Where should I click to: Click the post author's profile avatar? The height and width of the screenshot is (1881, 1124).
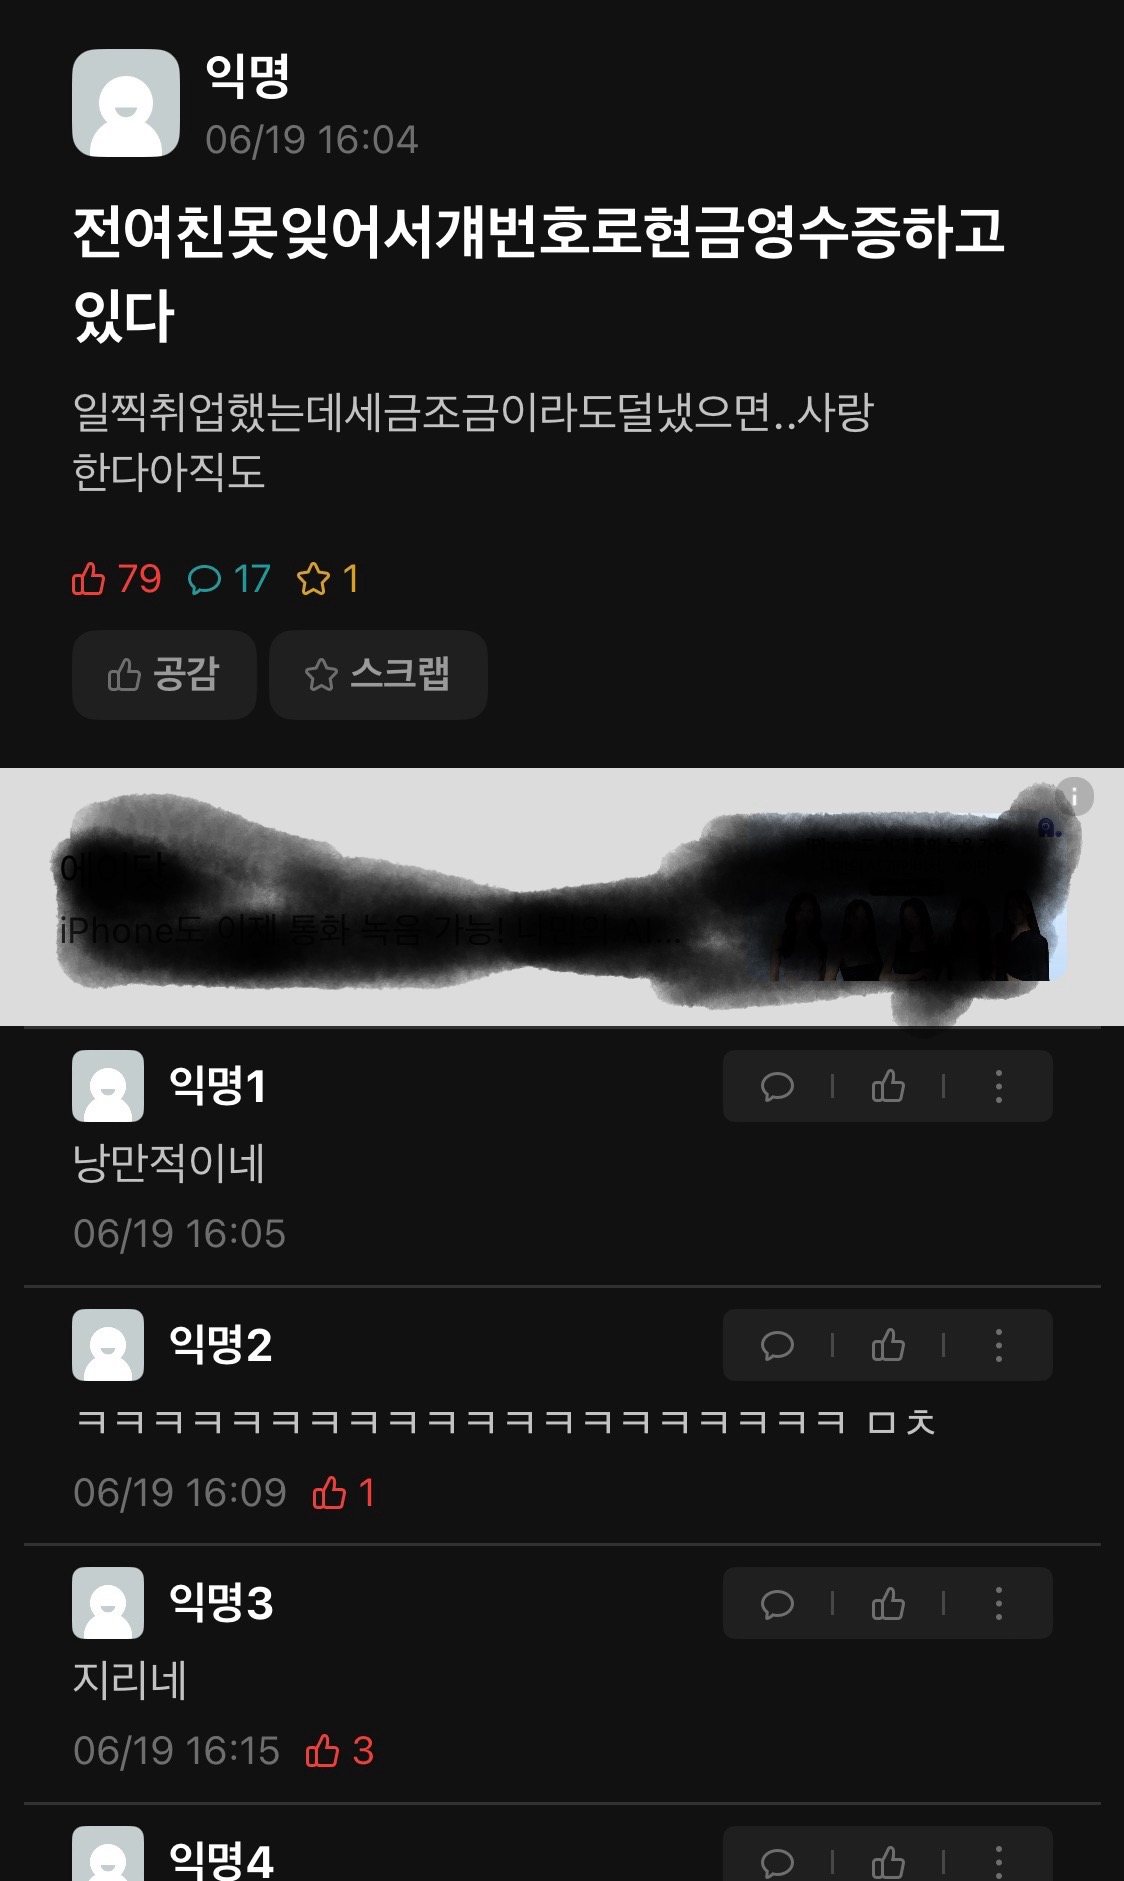pos(126,103)
